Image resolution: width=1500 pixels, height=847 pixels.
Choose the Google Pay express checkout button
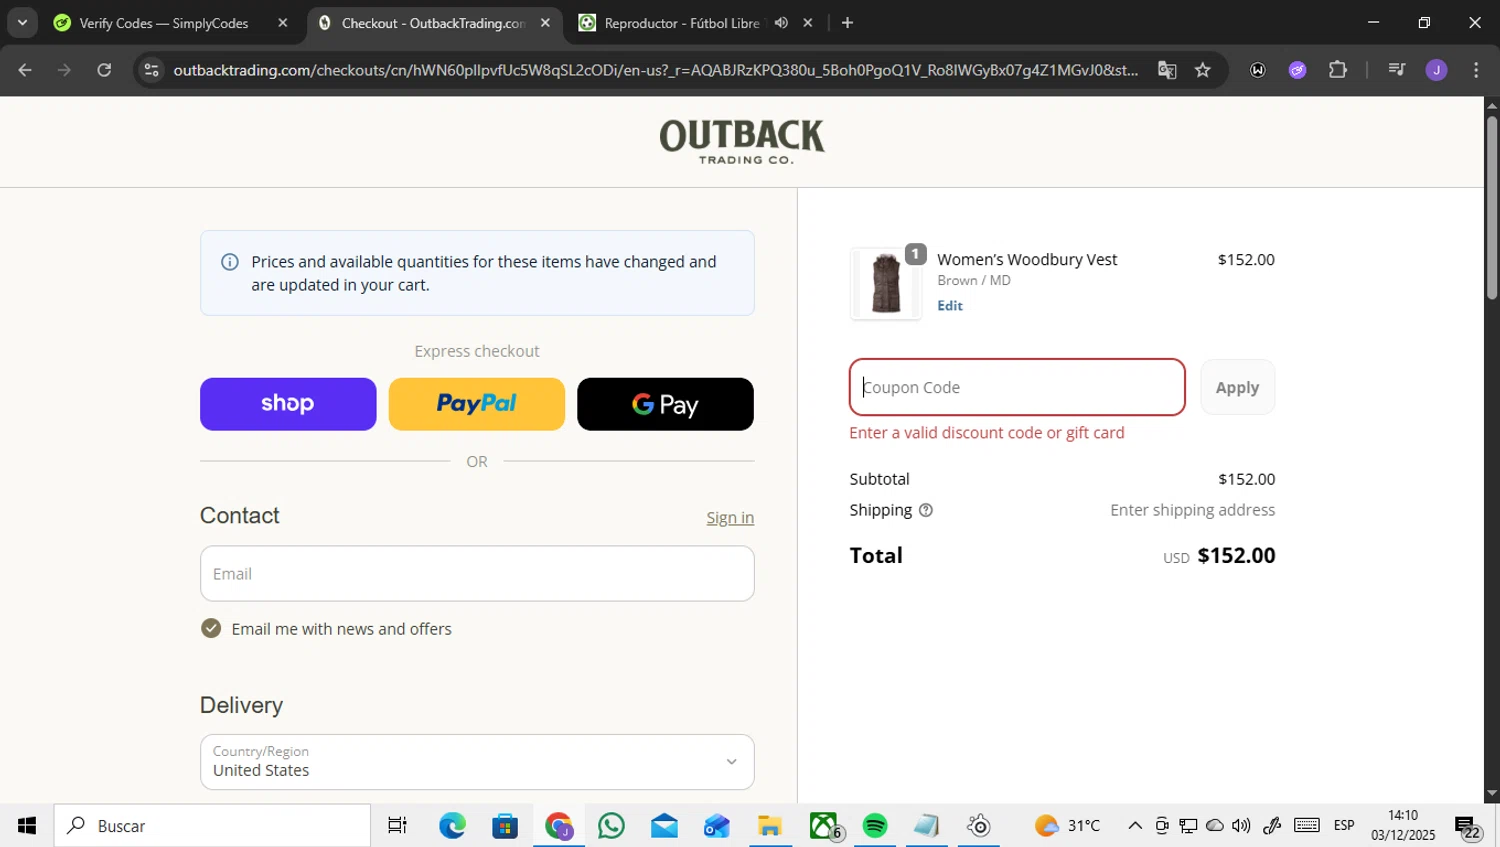[665, 404]
